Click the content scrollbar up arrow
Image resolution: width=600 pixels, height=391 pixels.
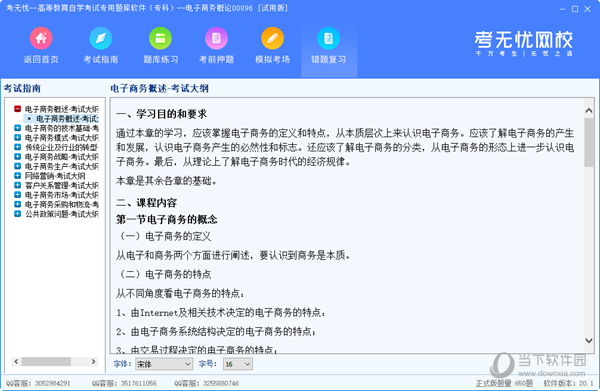[x=589, y=111]
